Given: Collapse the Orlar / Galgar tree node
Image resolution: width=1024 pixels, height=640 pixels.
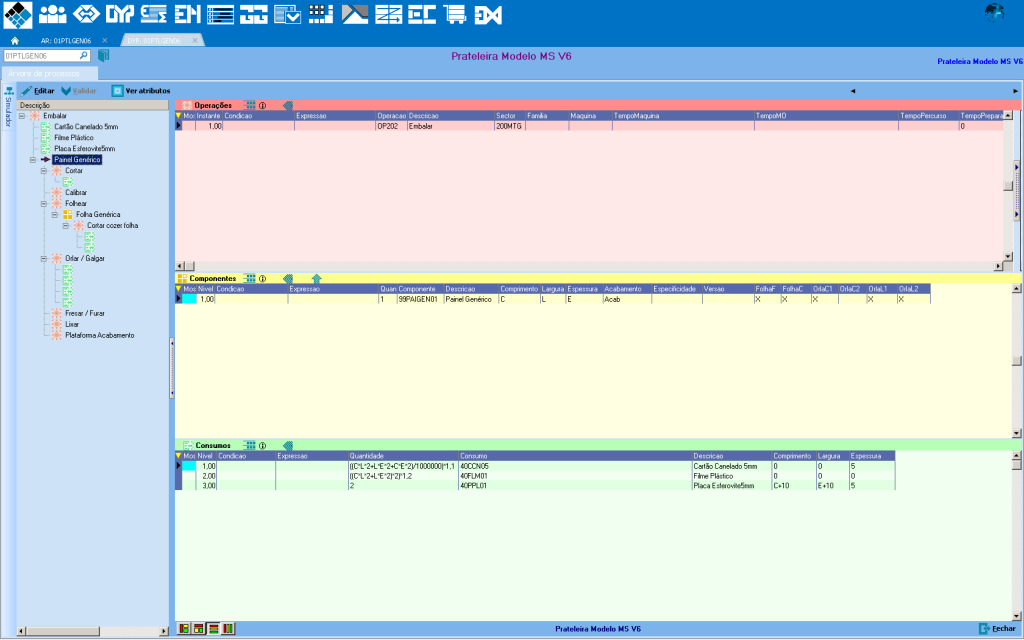Looking at the screenshot, I should 44,258.
